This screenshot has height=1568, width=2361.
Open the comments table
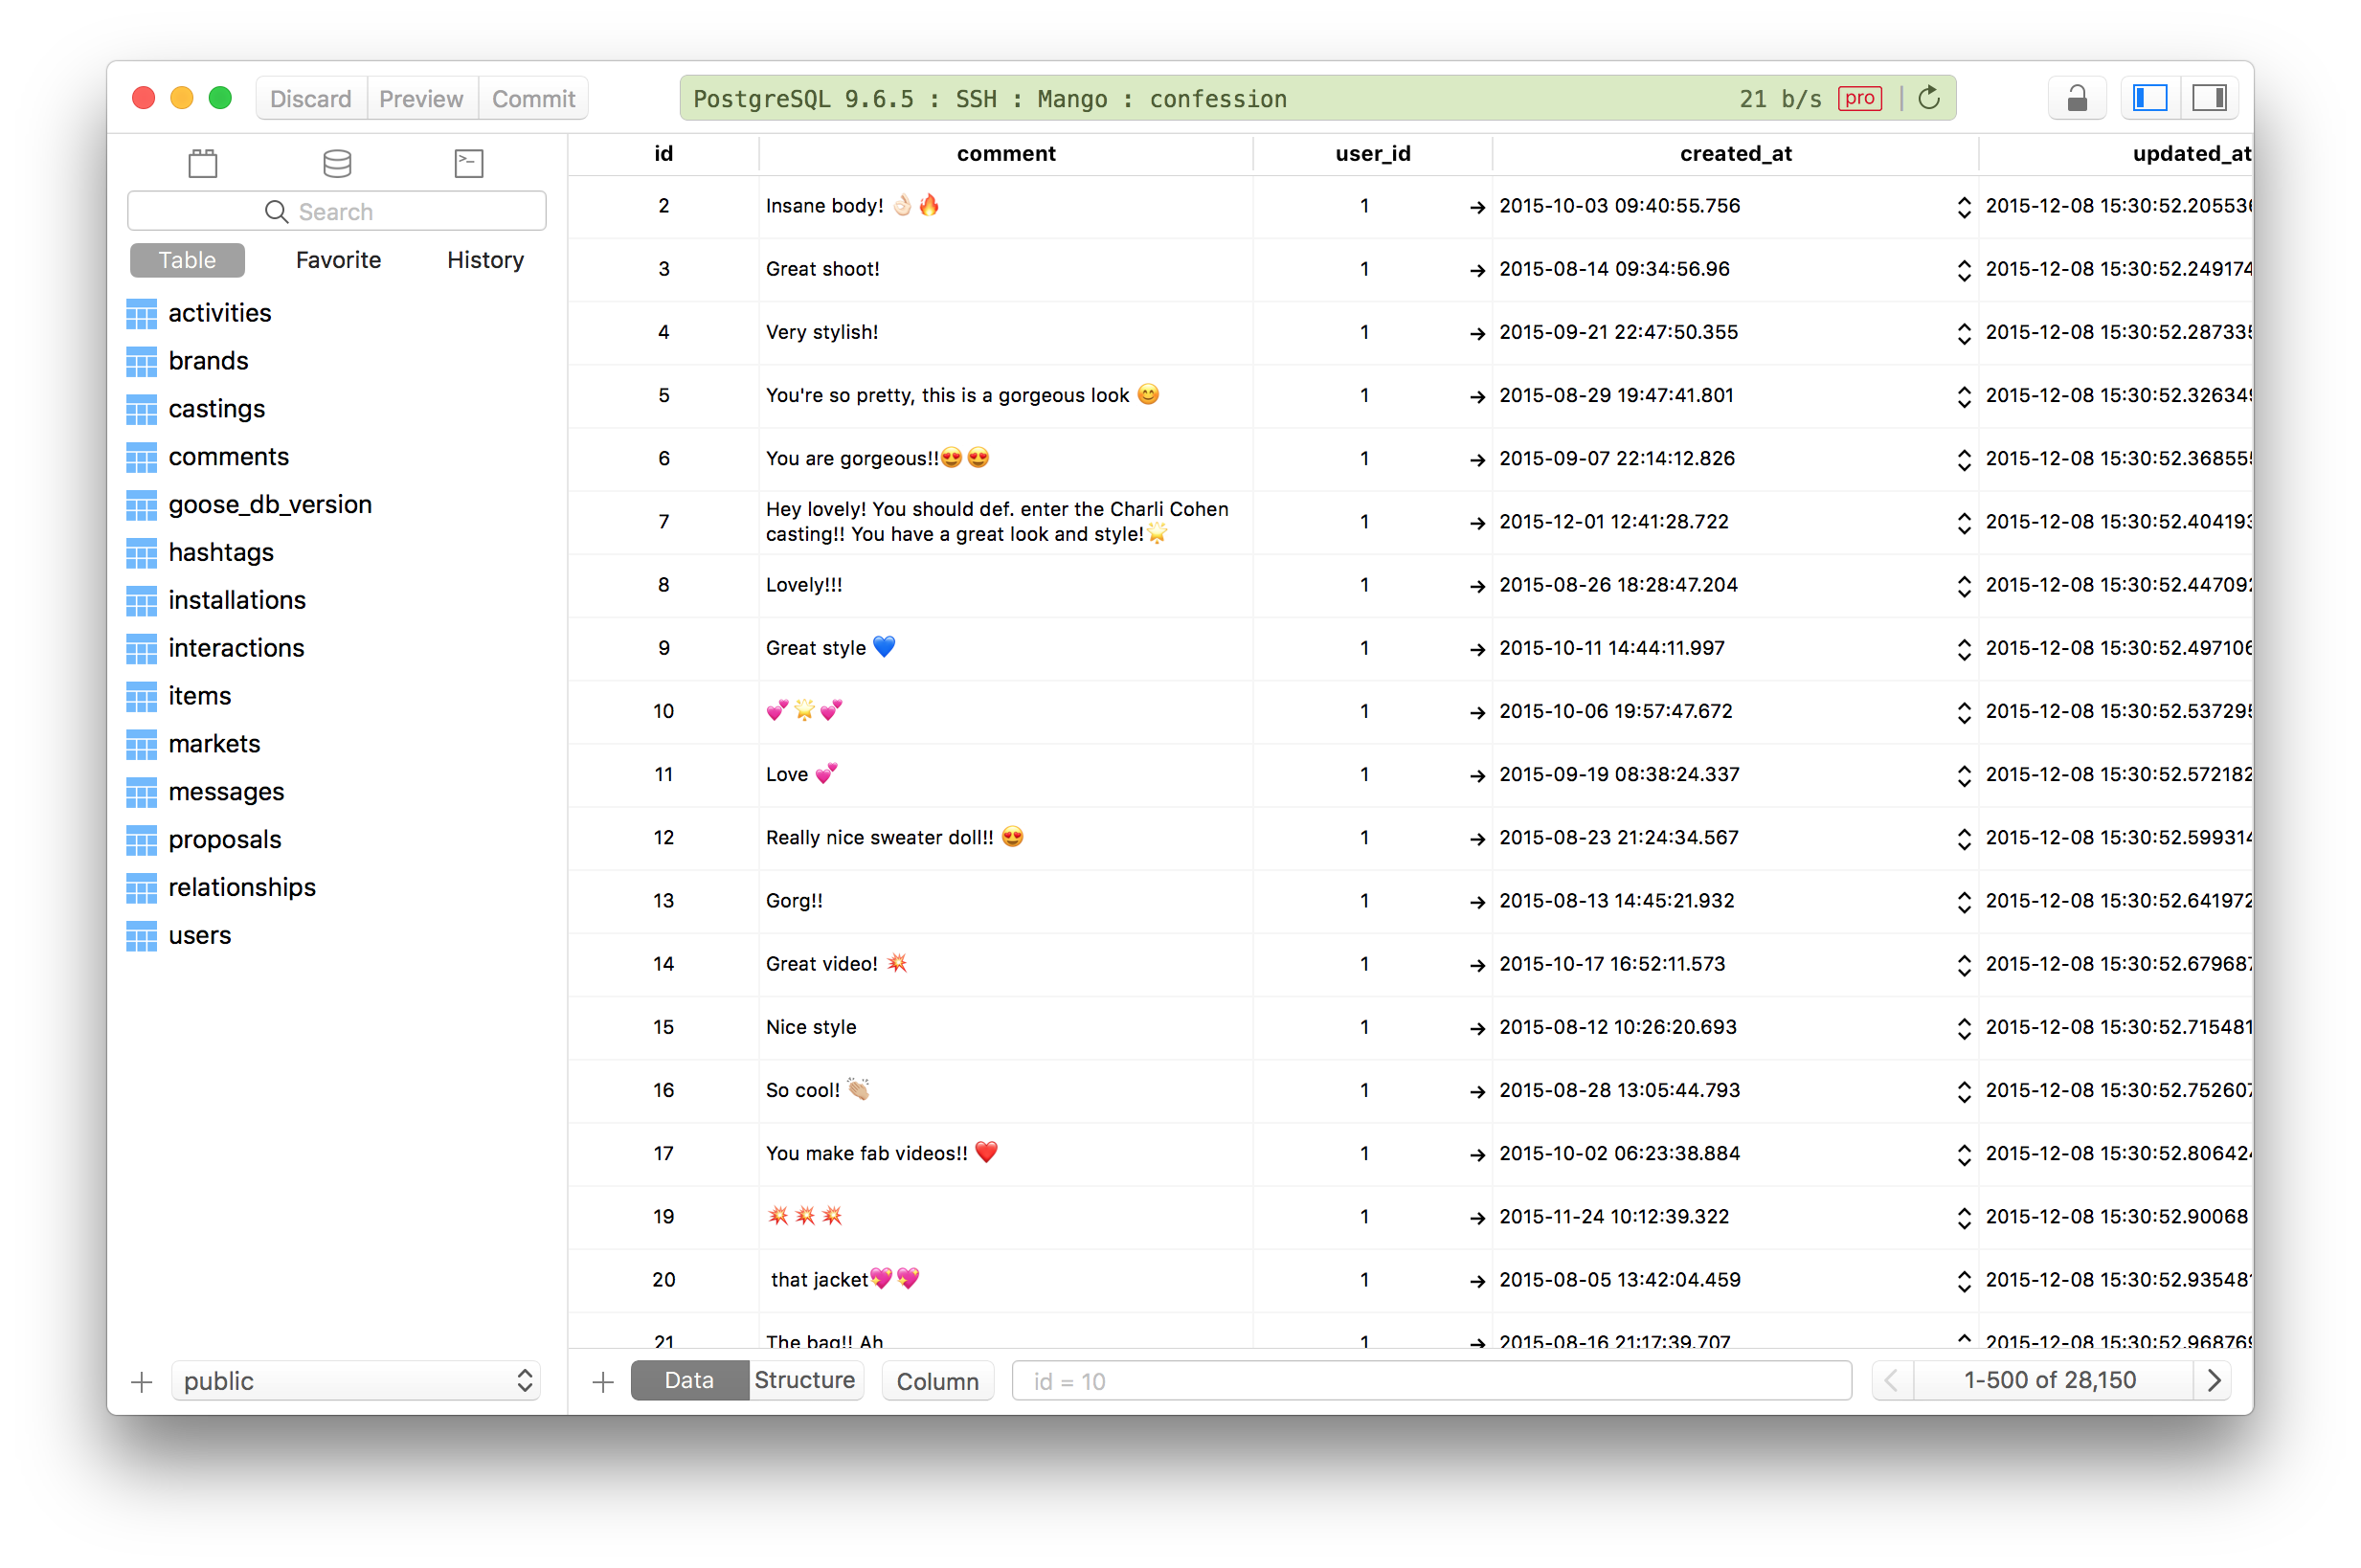228,457
